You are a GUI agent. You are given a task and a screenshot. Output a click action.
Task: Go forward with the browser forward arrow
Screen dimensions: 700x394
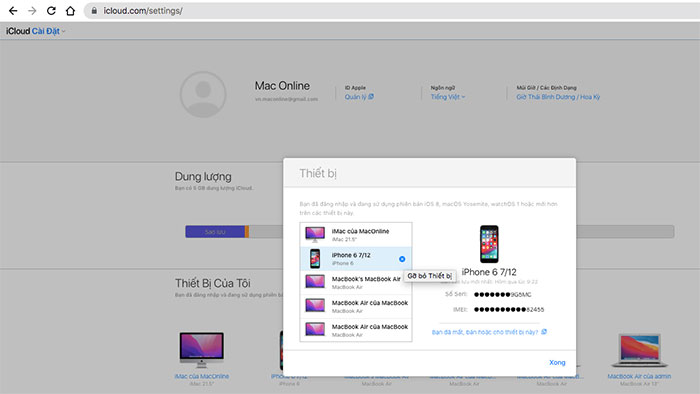tap(32, 11)
